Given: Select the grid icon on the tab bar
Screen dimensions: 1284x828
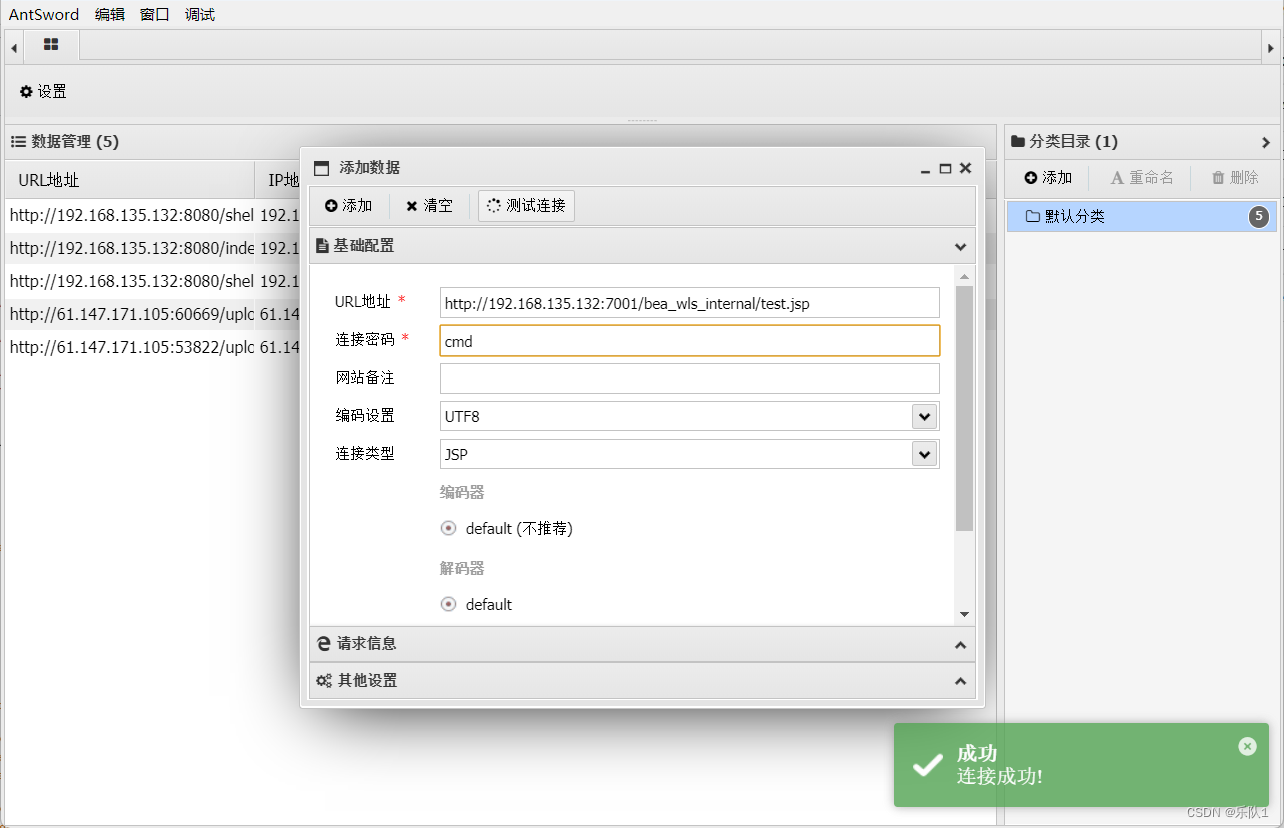Looking at the screenshot, I should pos(51,44).
